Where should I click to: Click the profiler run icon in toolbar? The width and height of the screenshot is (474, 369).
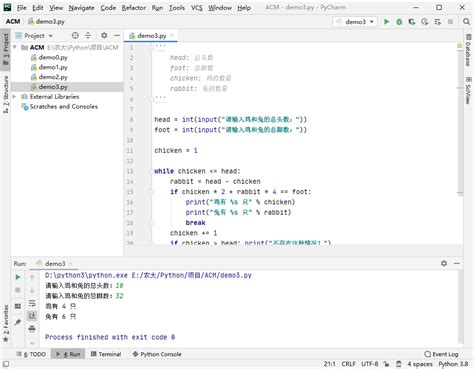pos(425,22)
